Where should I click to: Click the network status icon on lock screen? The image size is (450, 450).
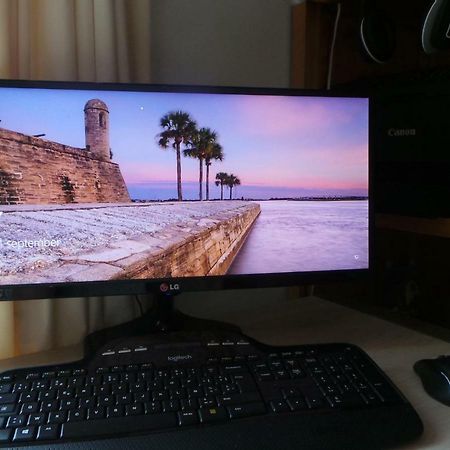point(356,257)
